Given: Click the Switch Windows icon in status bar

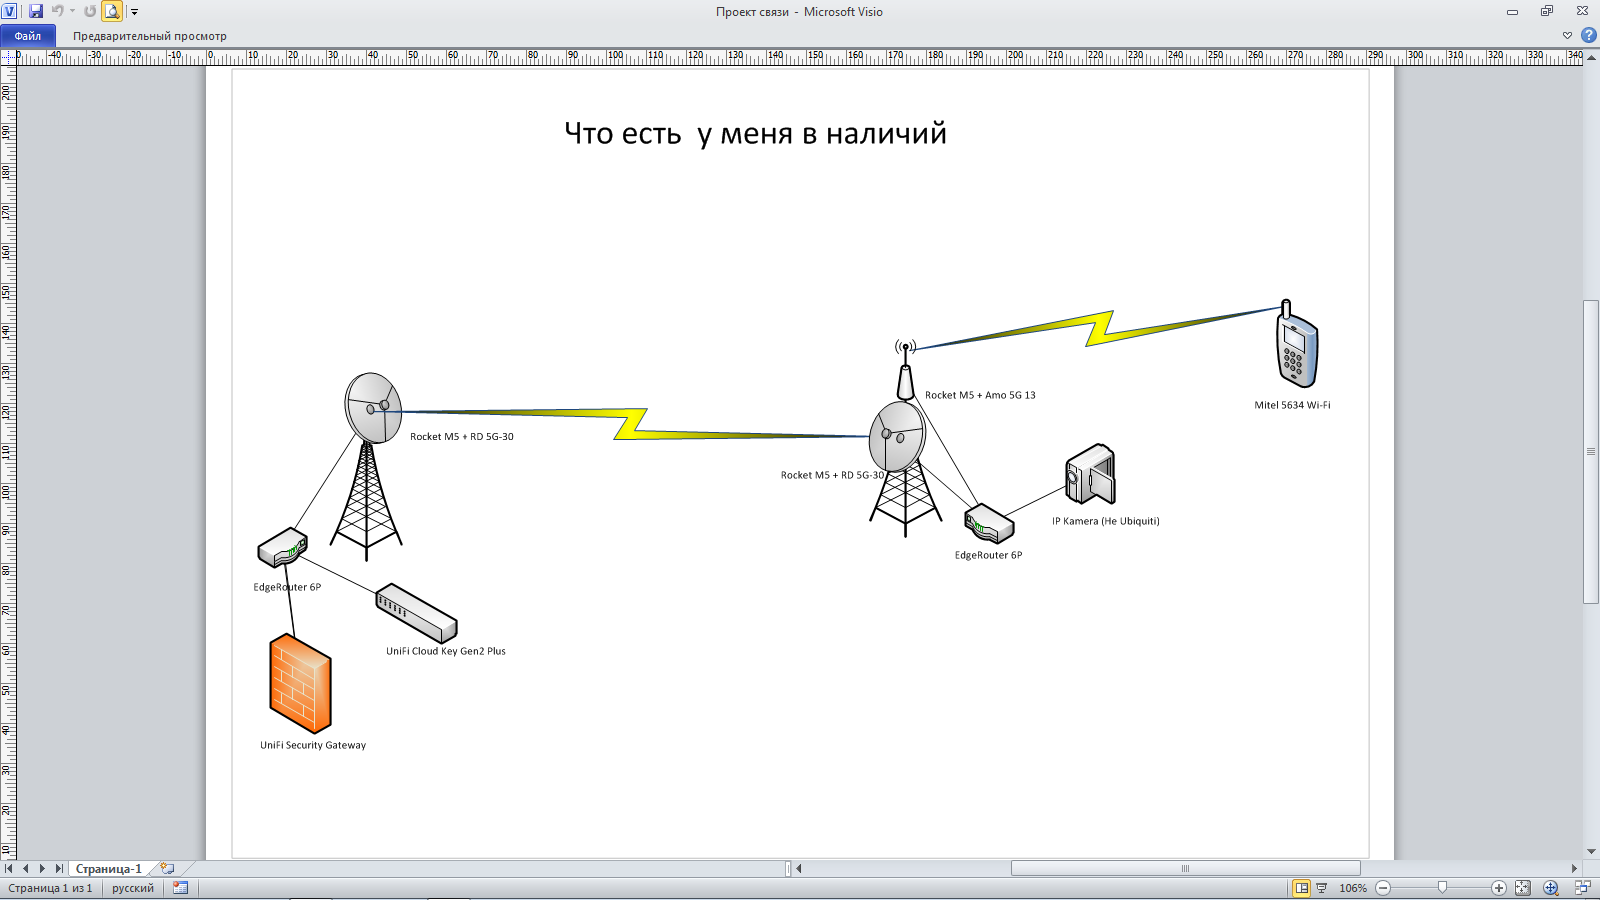Looking at the screenshot, I should (1583, 888).
